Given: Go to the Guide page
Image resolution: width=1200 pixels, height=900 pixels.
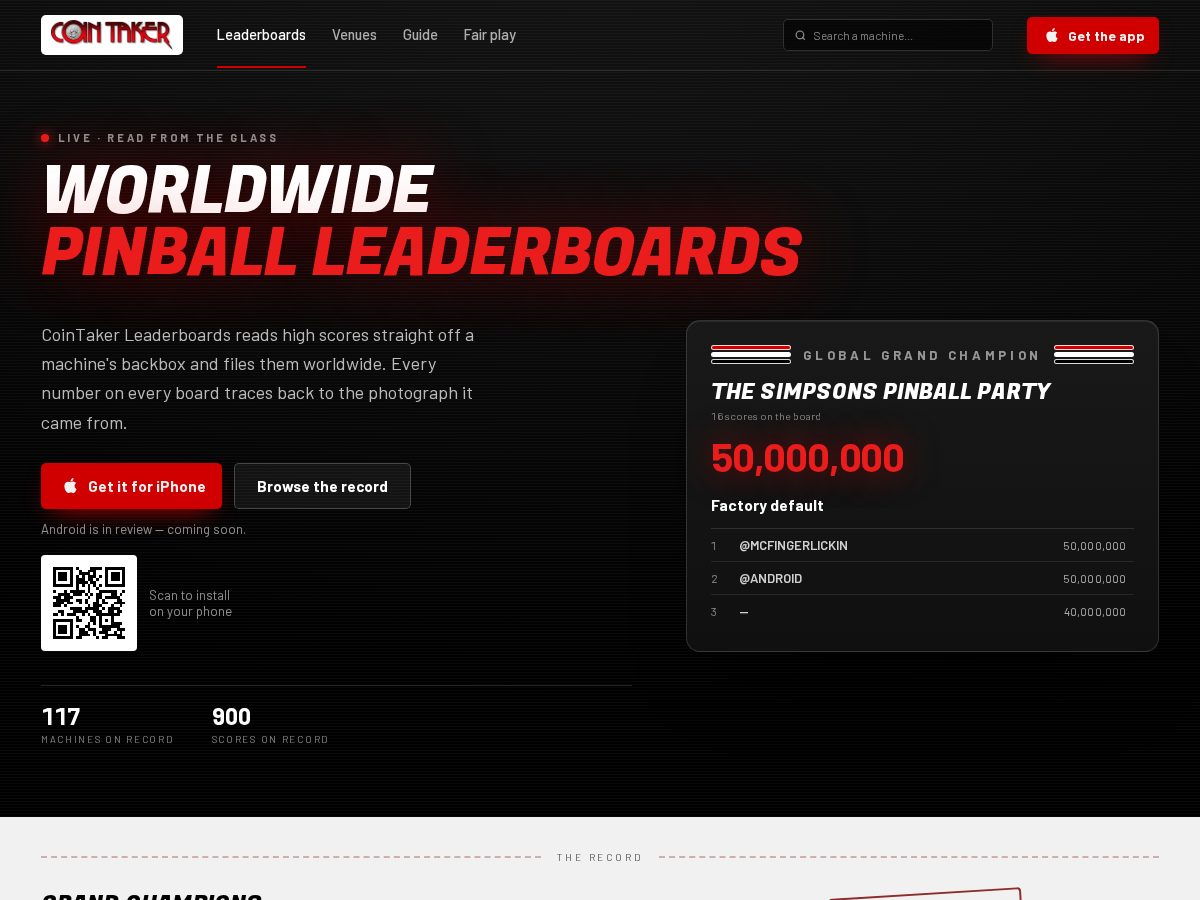Looking at the screenshot, I should [420, 35].
